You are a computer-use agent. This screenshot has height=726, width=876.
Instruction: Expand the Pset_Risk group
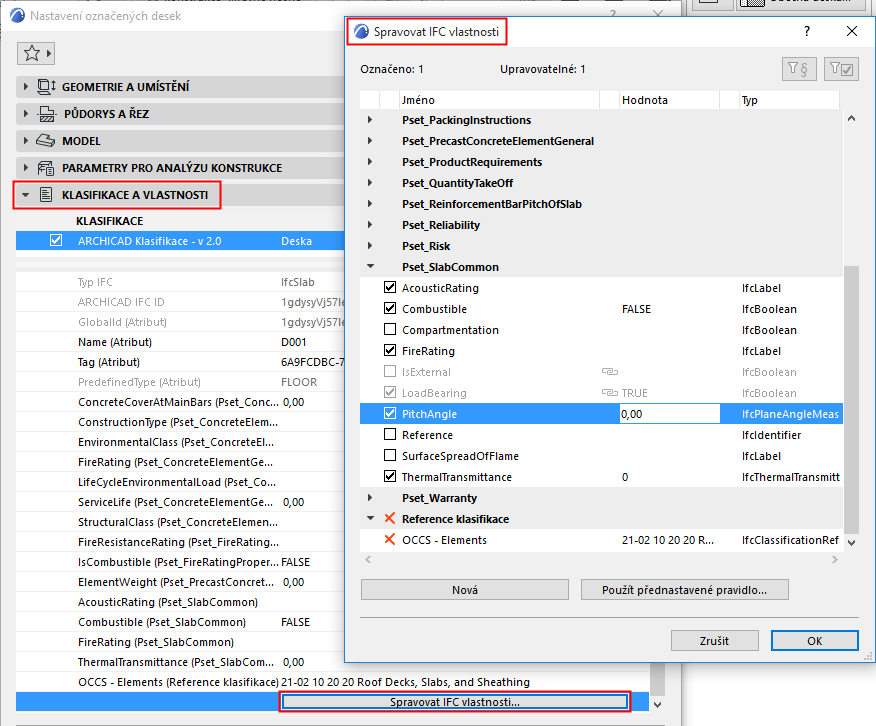tap(370, 245)
